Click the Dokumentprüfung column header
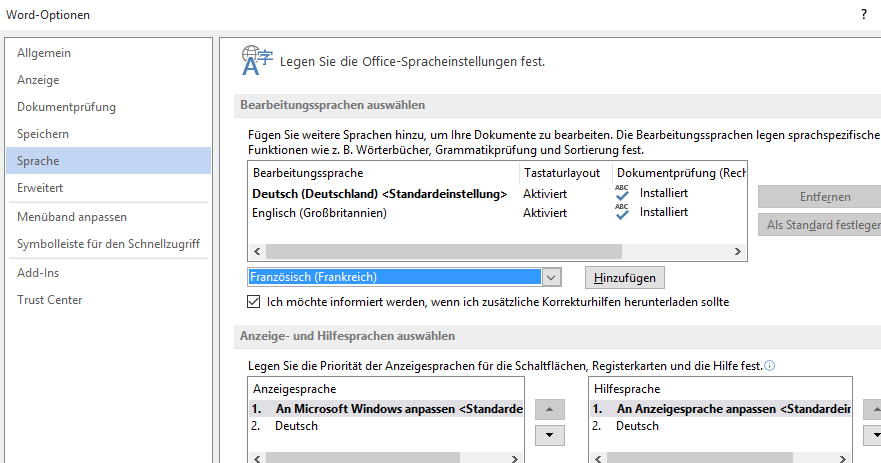Viewport: 881px width, 463px height. (x=679, y=173)
